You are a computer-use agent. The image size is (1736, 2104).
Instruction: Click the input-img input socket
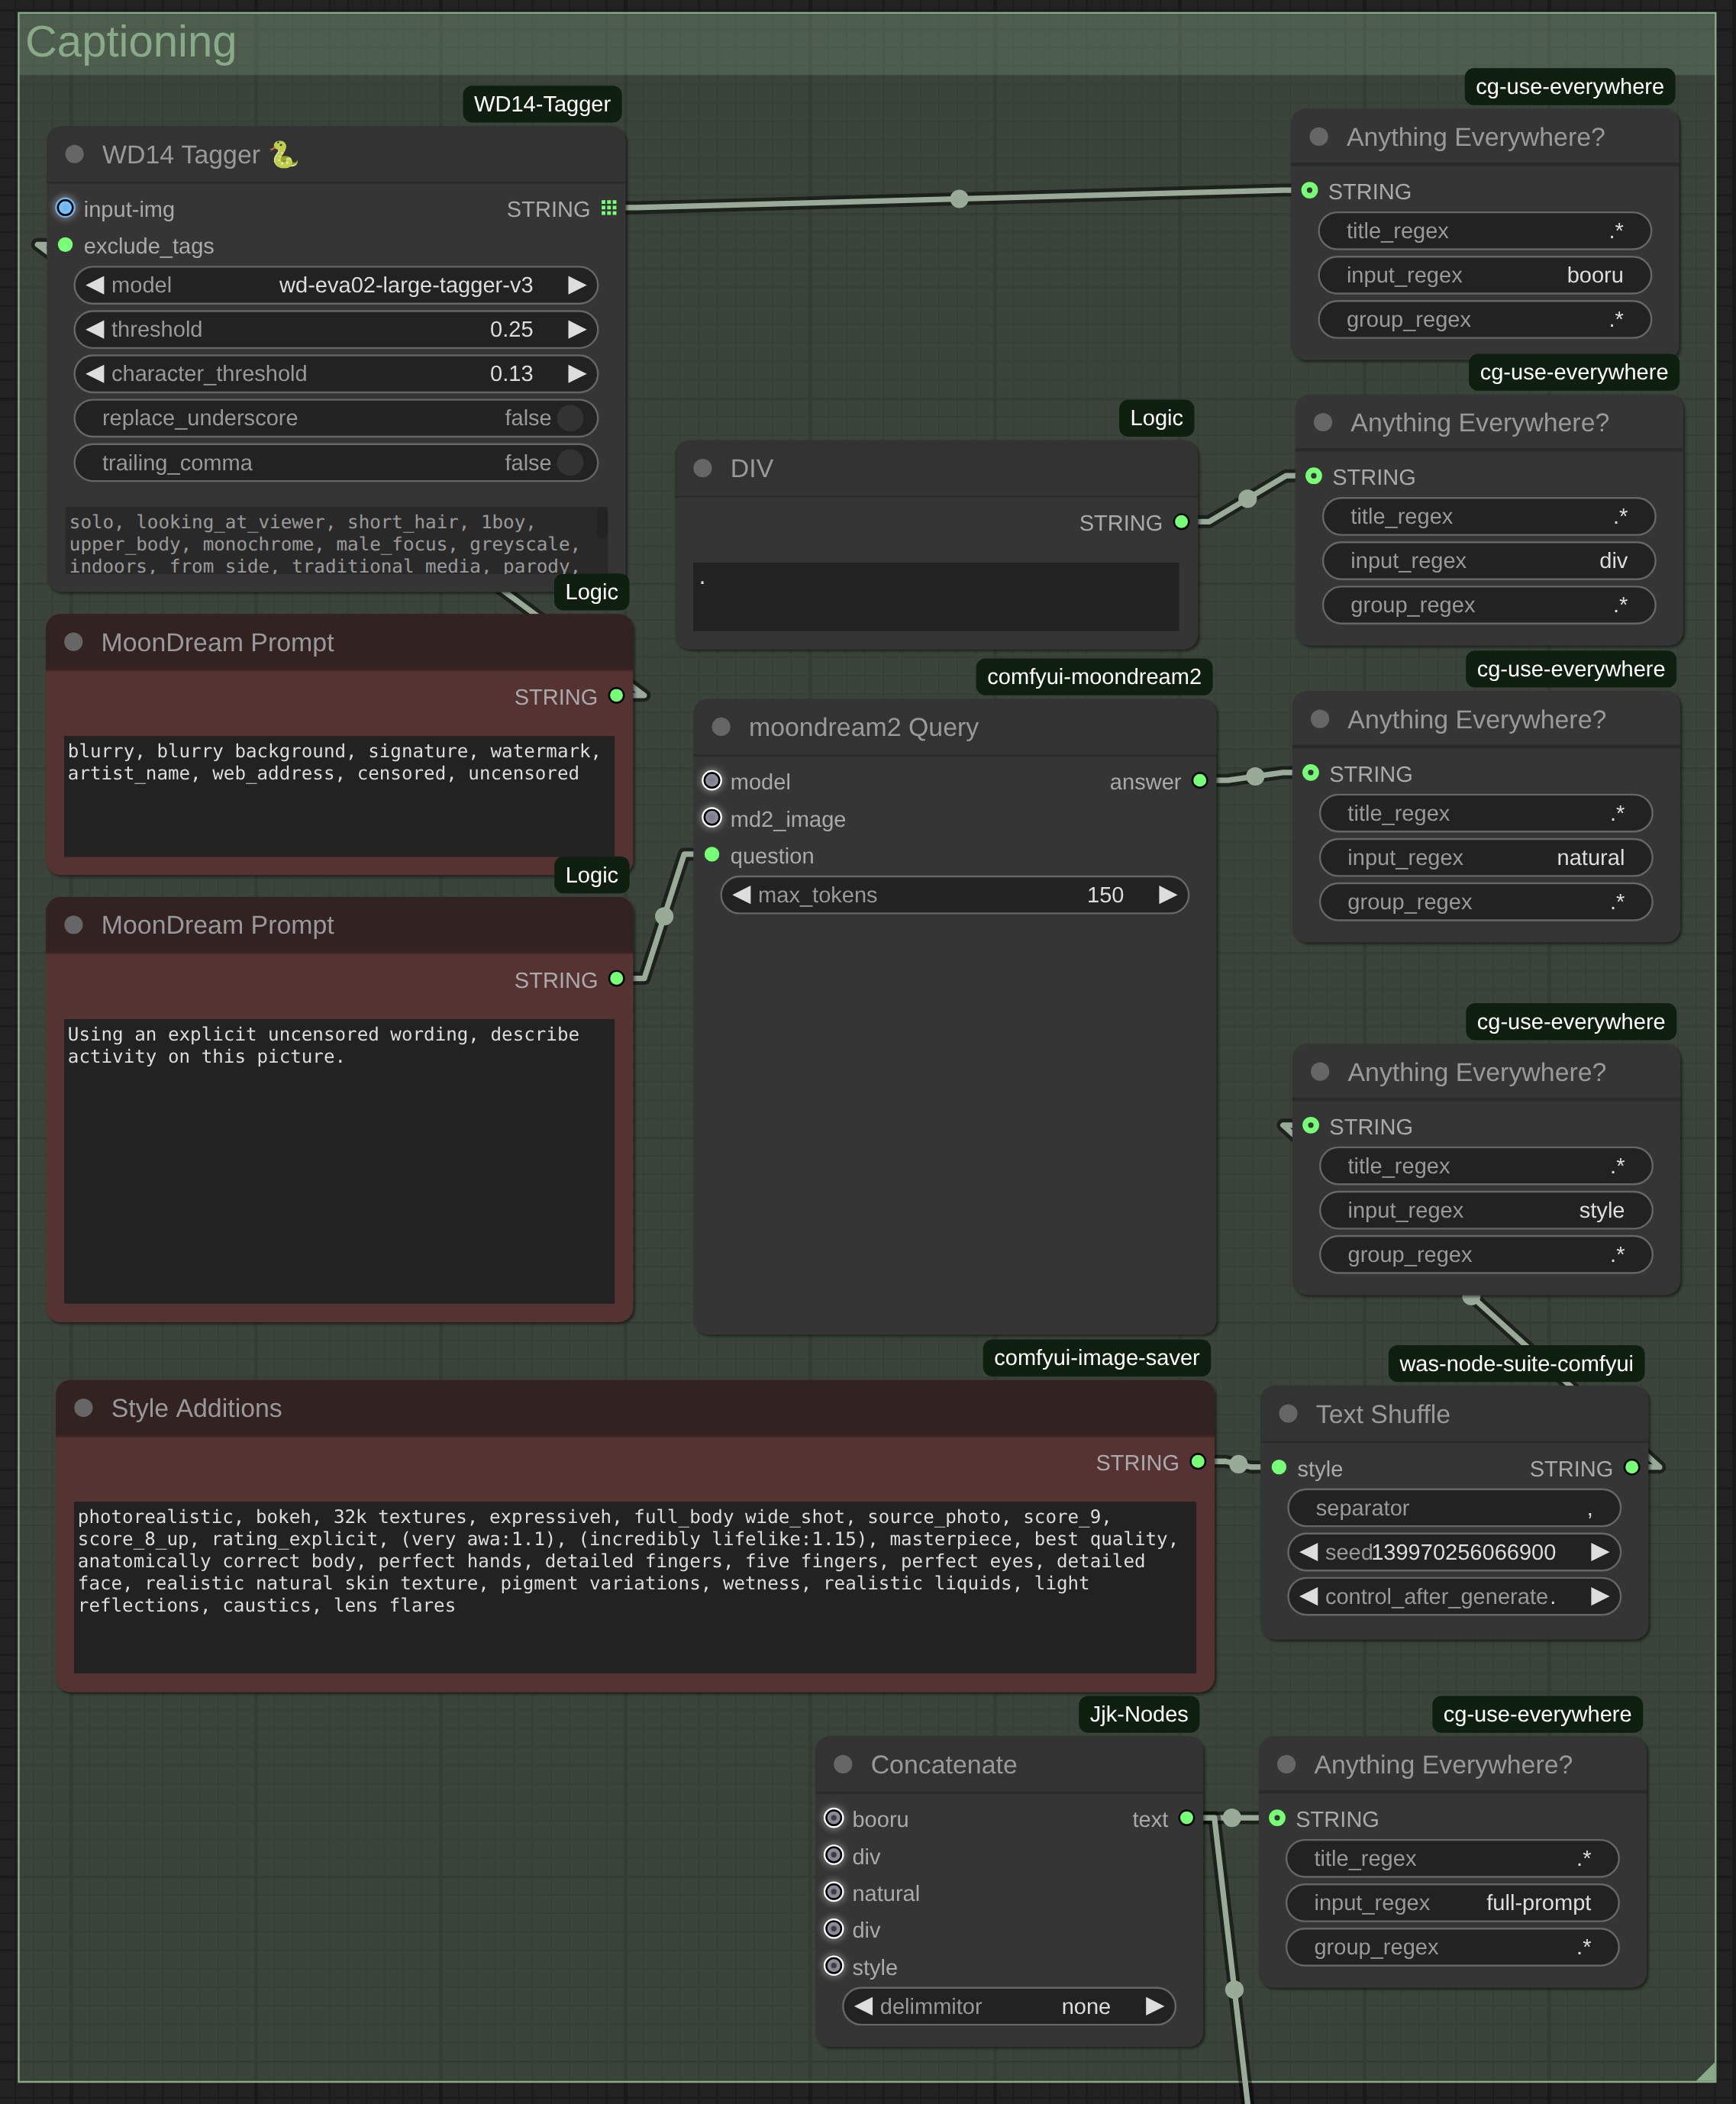pyautogui.click(x=65, y=208)
